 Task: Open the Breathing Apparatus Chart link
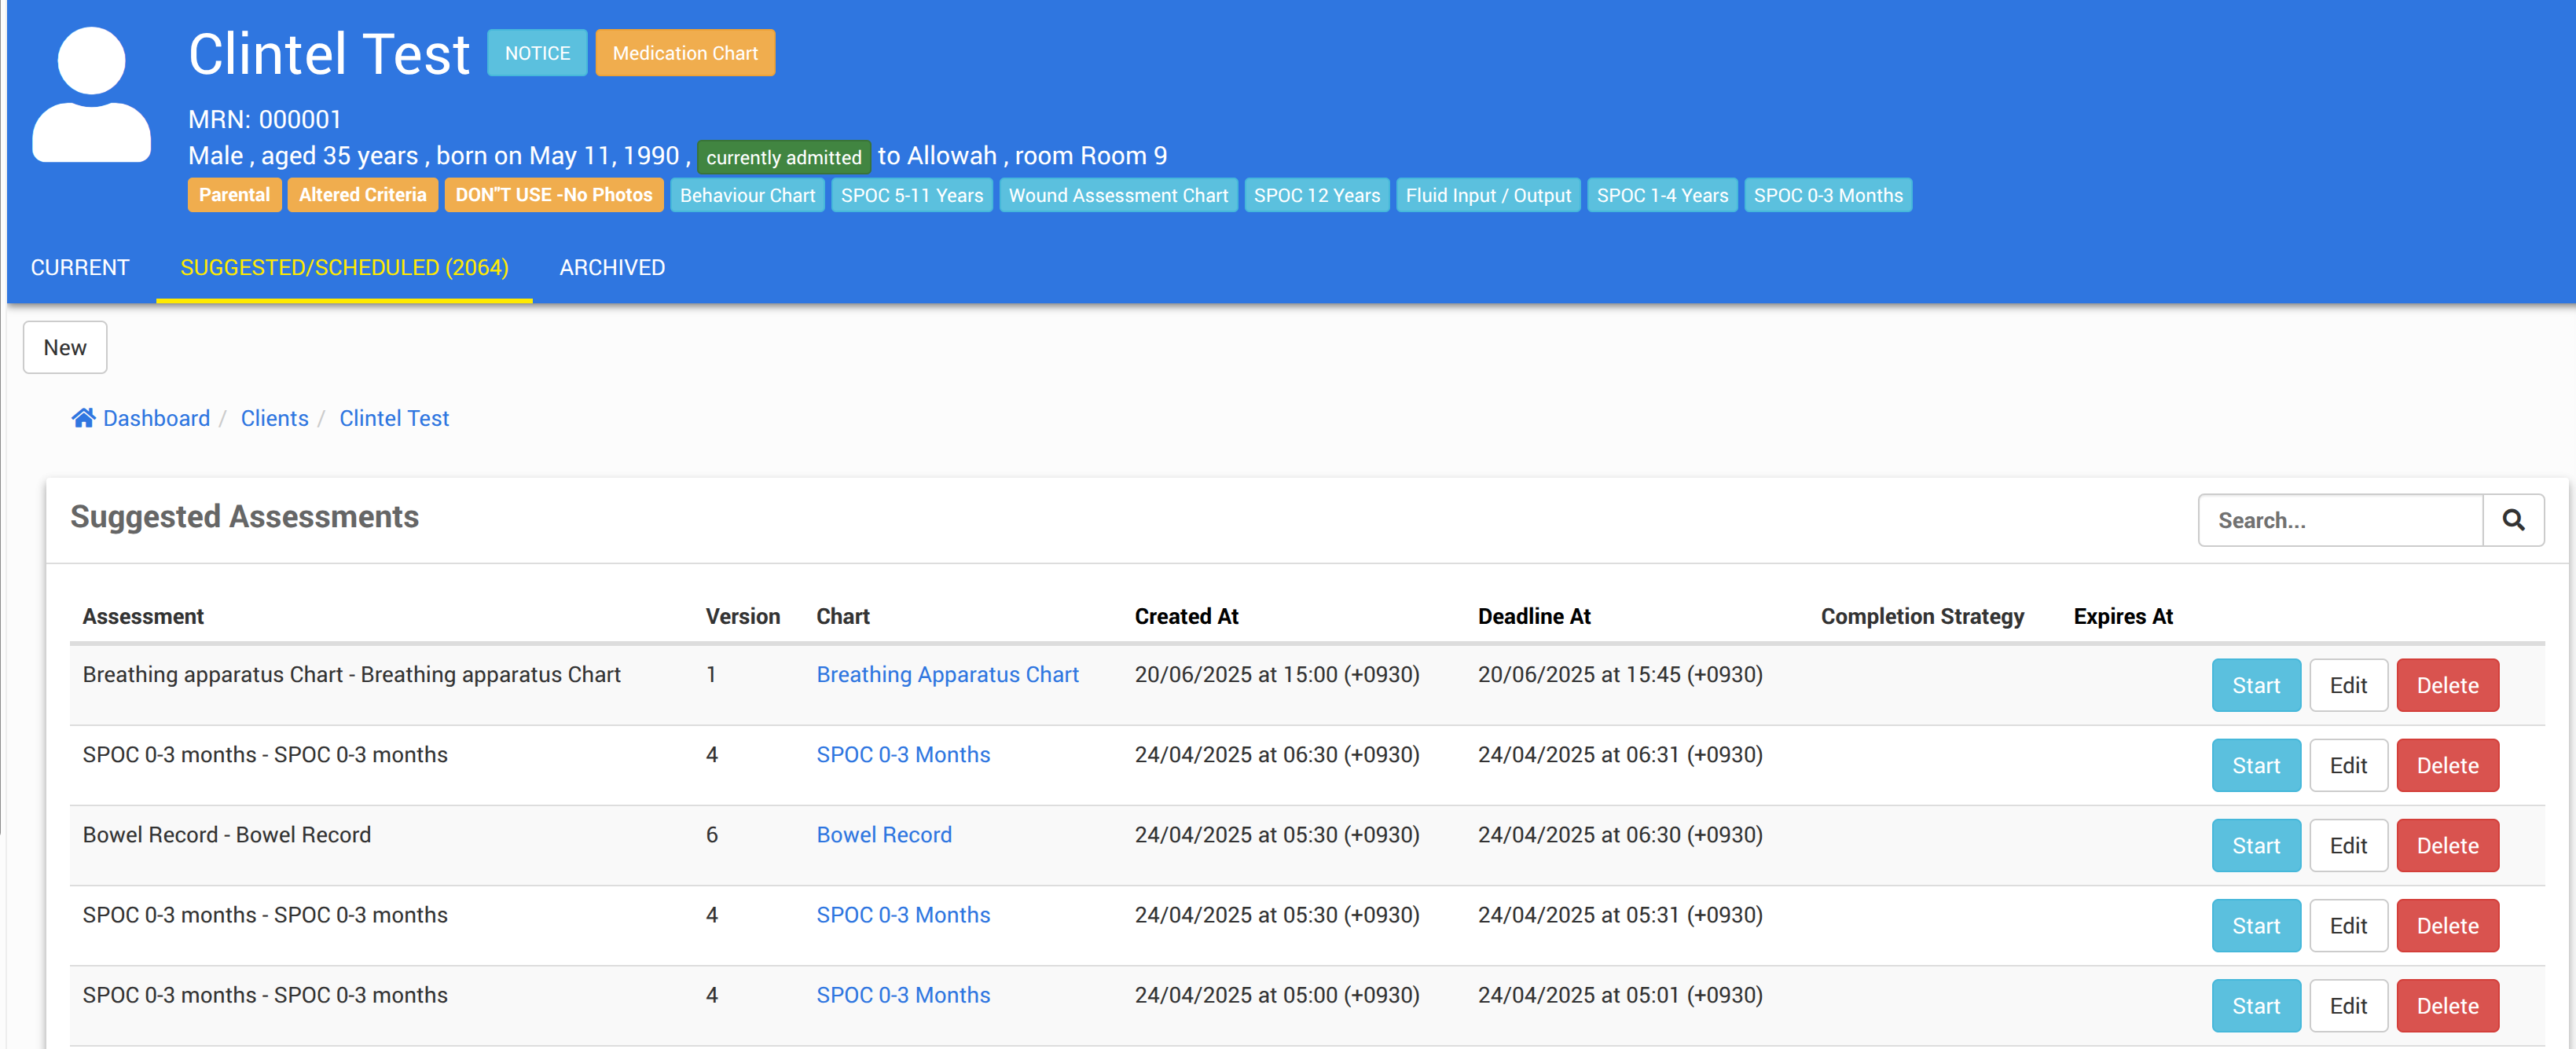tap(947, 674)
